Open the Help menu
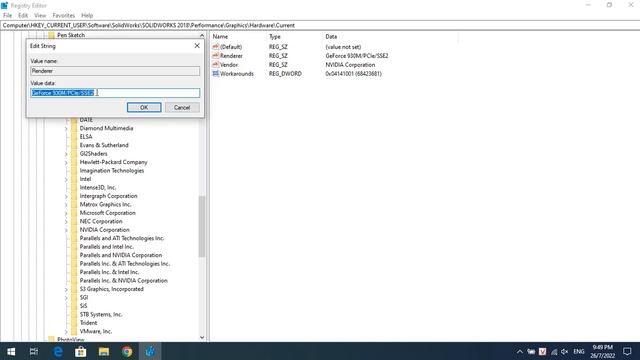 87,16
